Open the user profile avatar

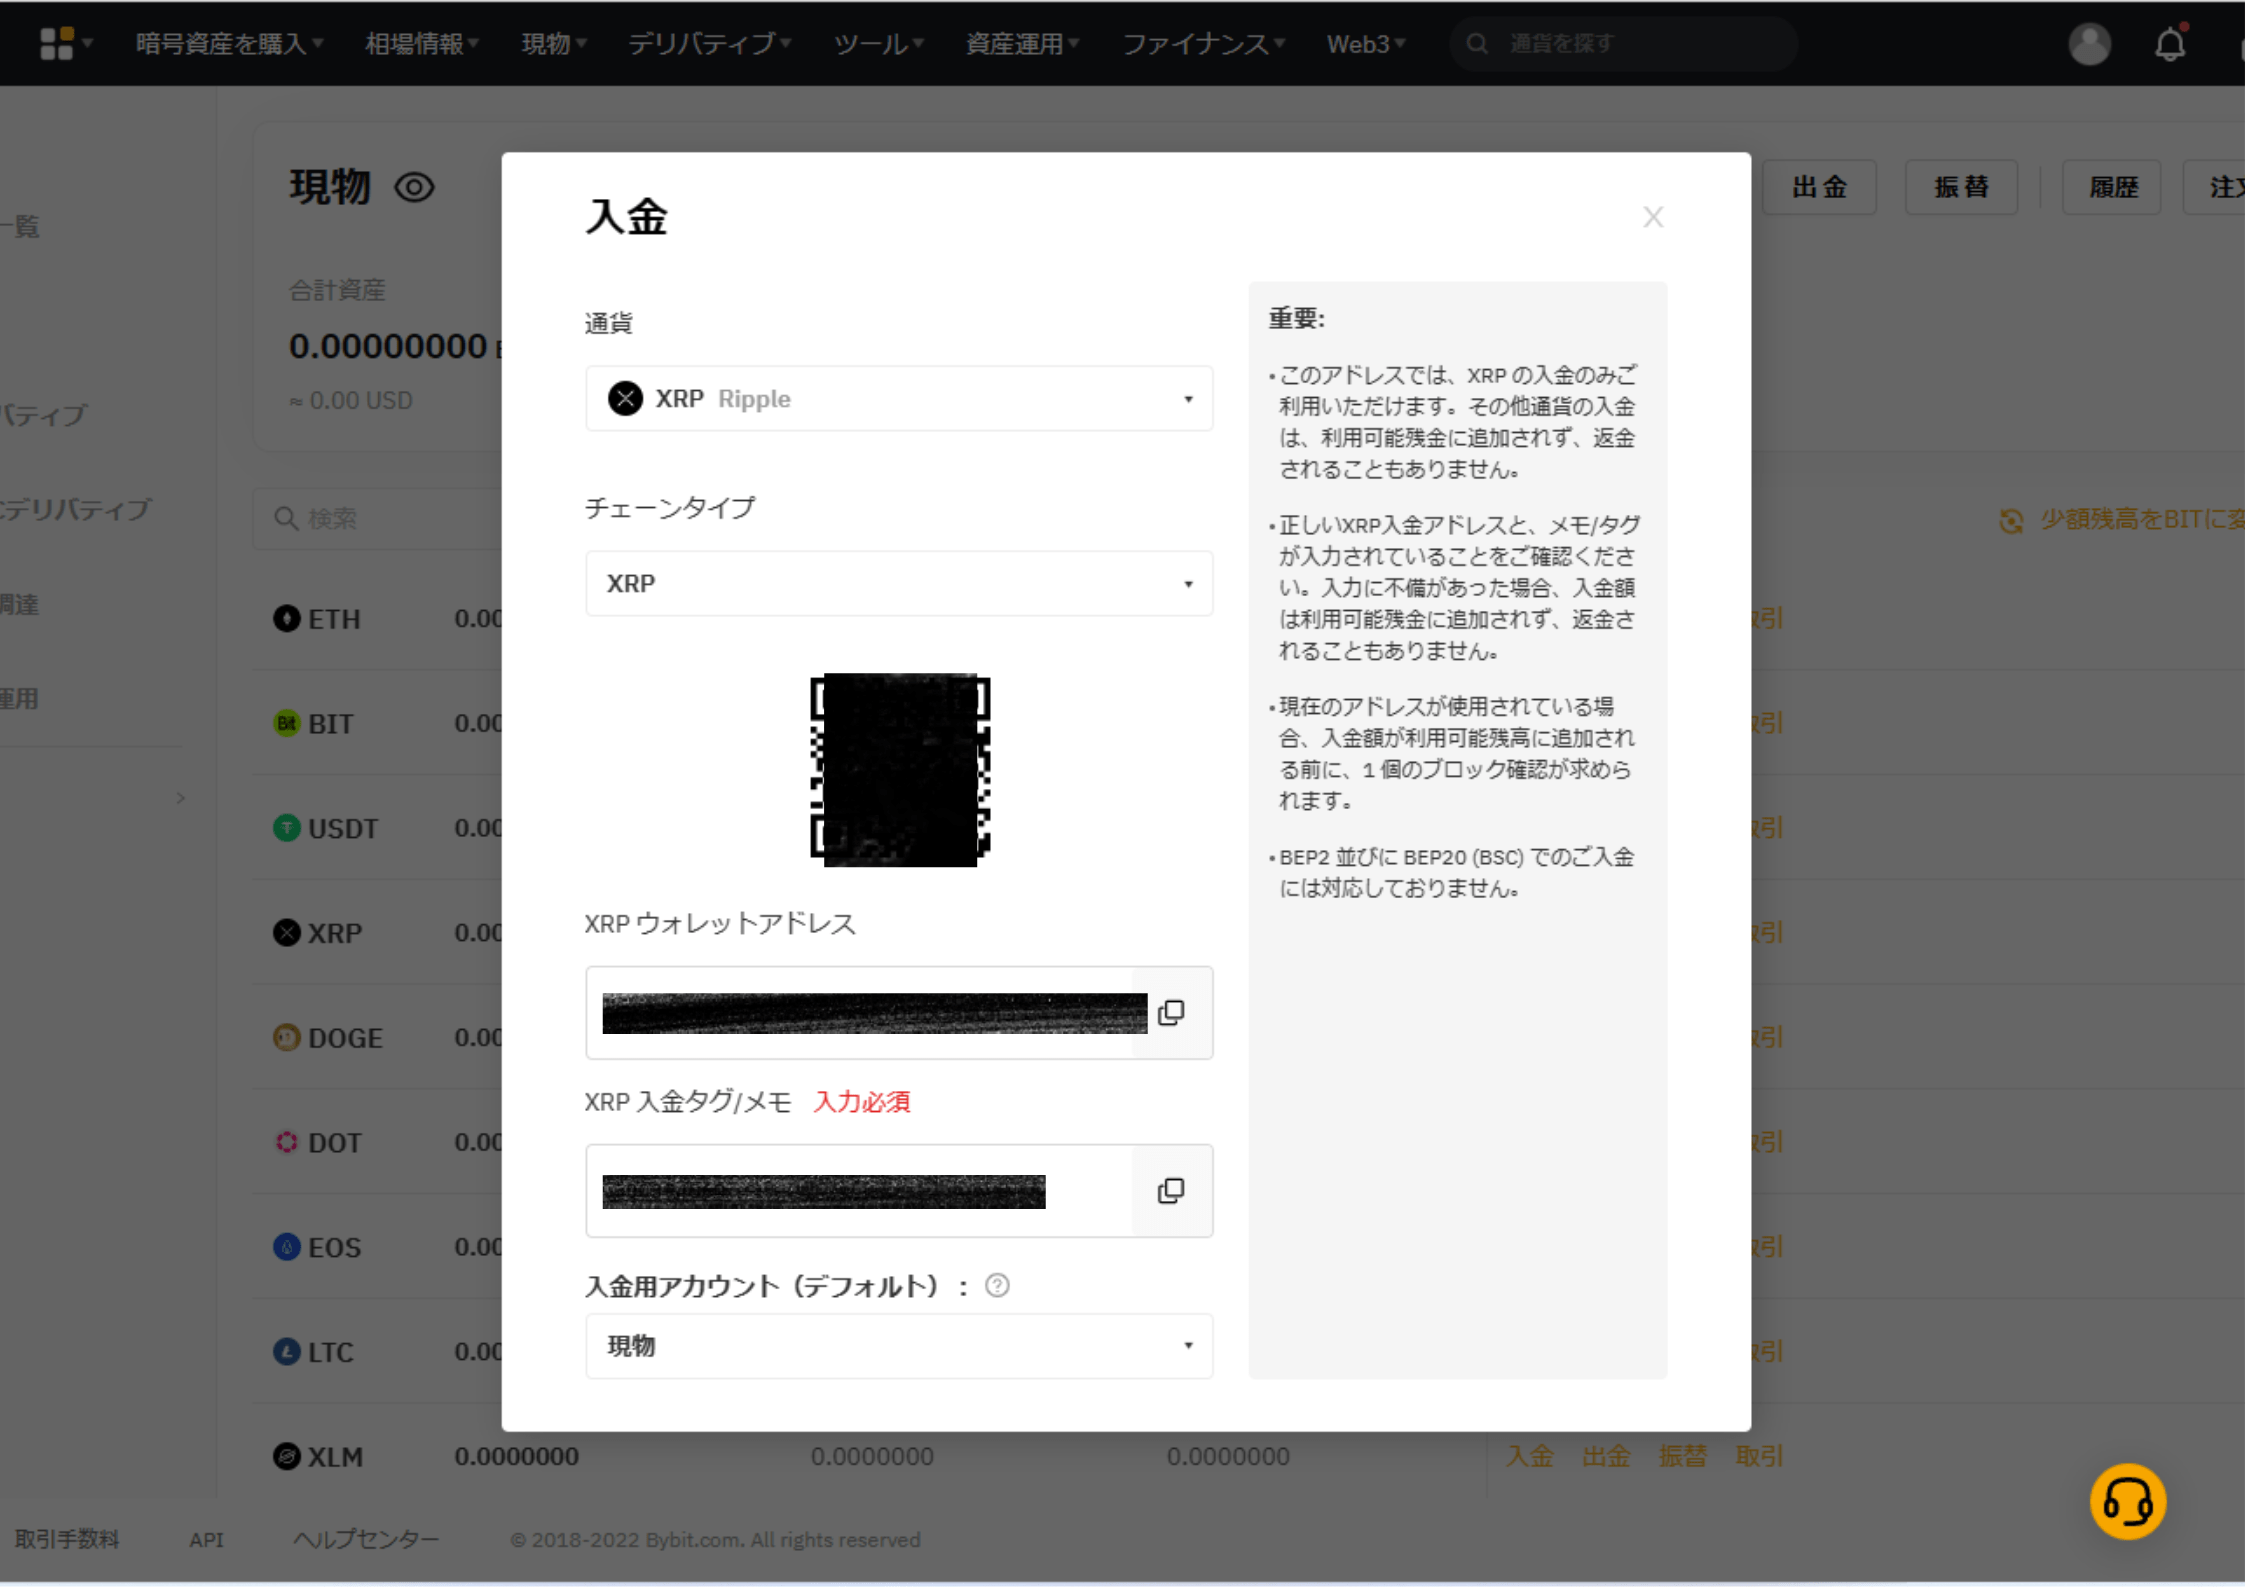(2089, 44)
